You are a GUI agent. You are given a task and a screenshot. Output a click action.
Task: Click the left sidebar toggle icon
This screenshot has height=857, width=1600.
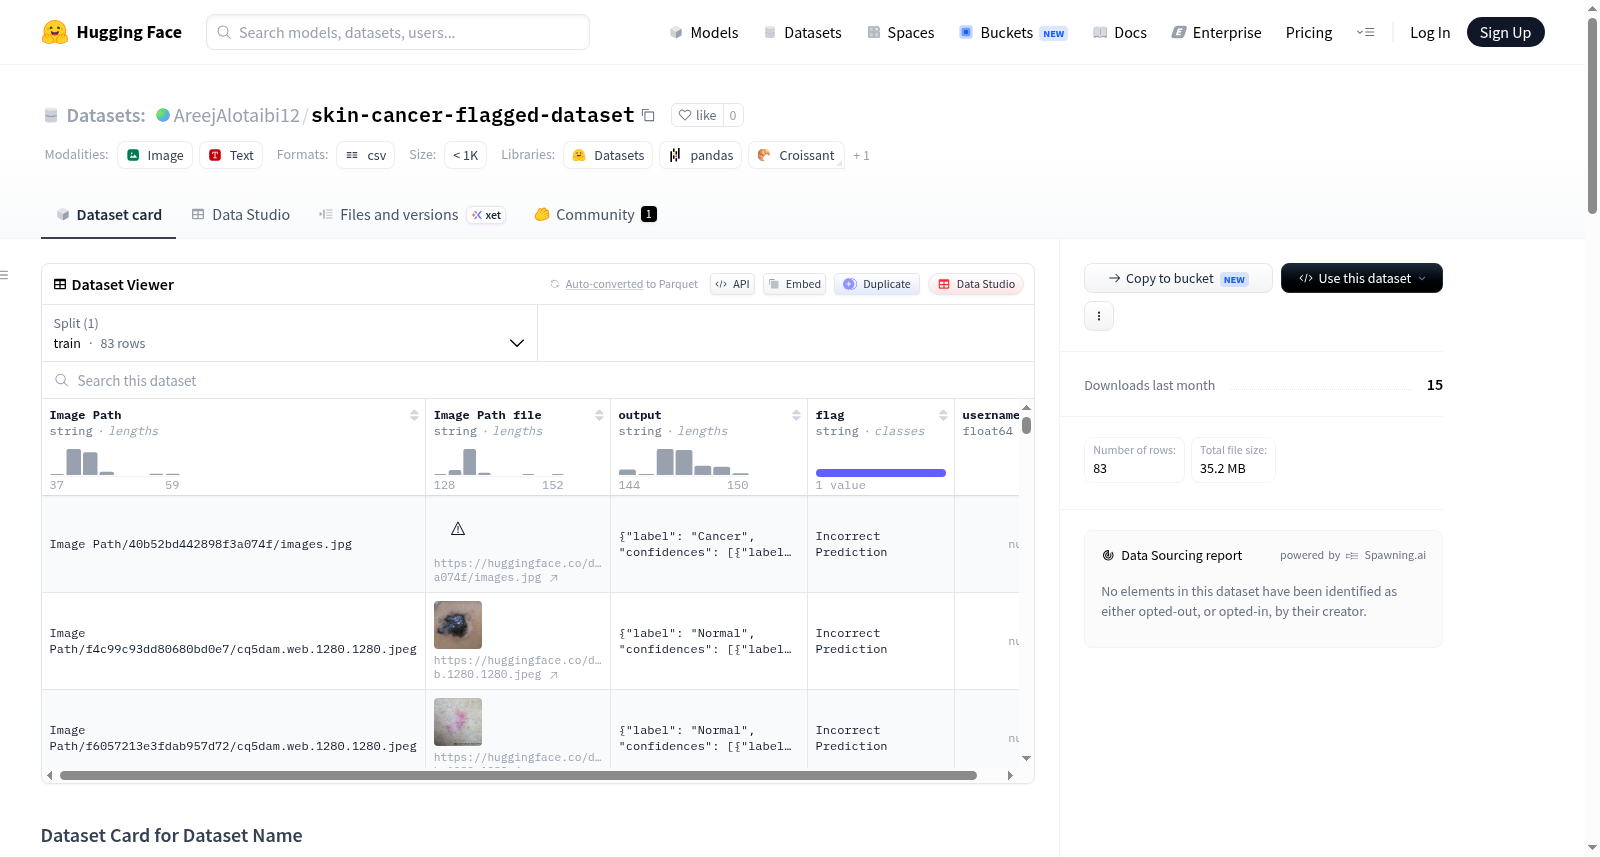tap(4, 275)
